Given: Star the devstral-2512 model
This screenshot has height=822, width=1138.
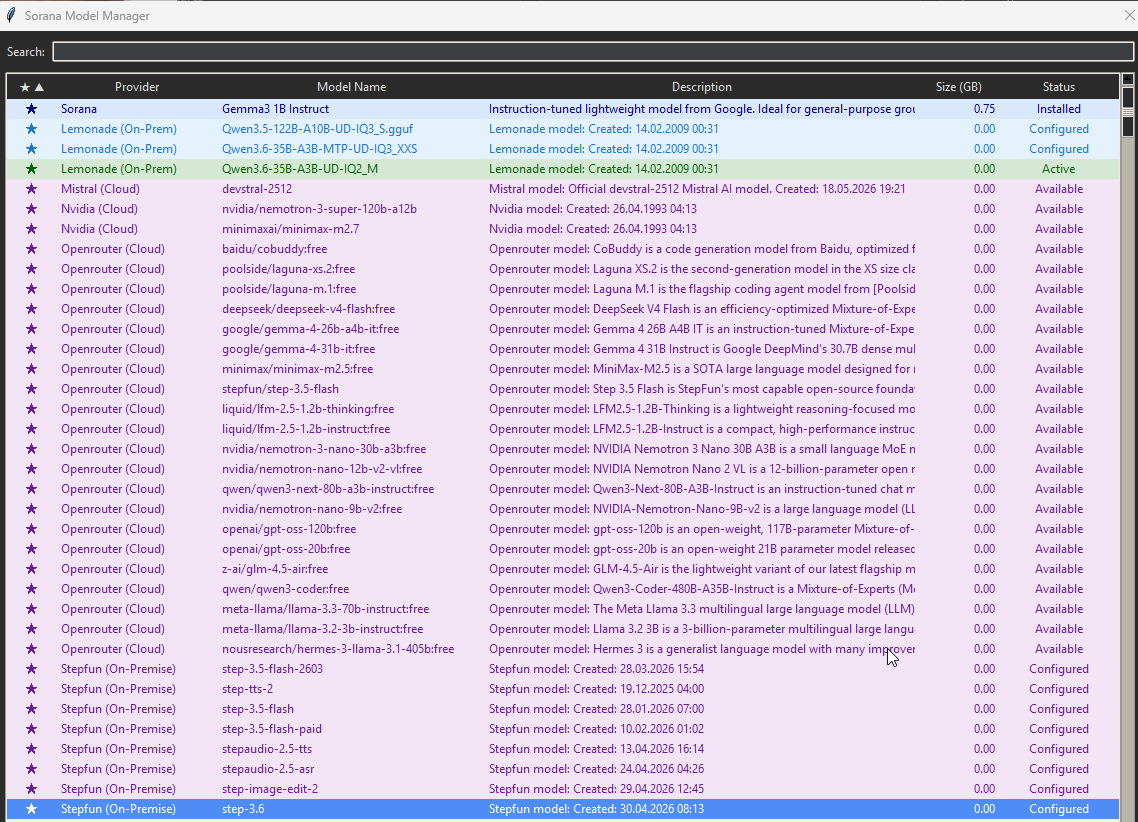Looking at the screenshot, I should (x=31, y=189).
